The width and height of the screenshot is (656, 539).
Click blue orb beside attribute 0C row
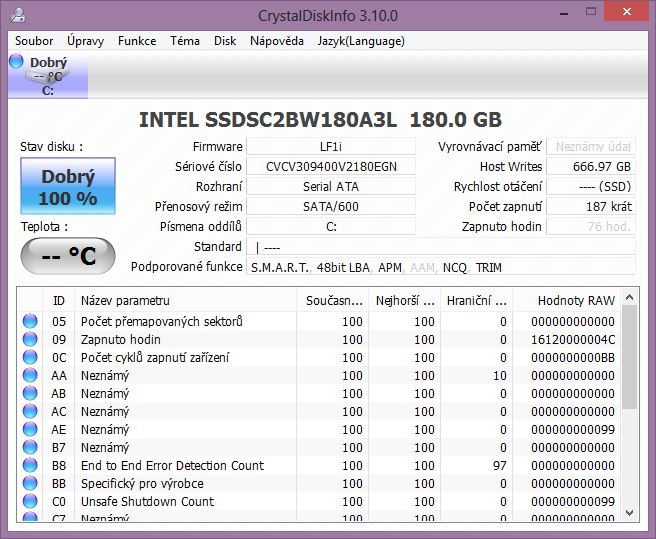pyautogui.click(x=30, y=358)
